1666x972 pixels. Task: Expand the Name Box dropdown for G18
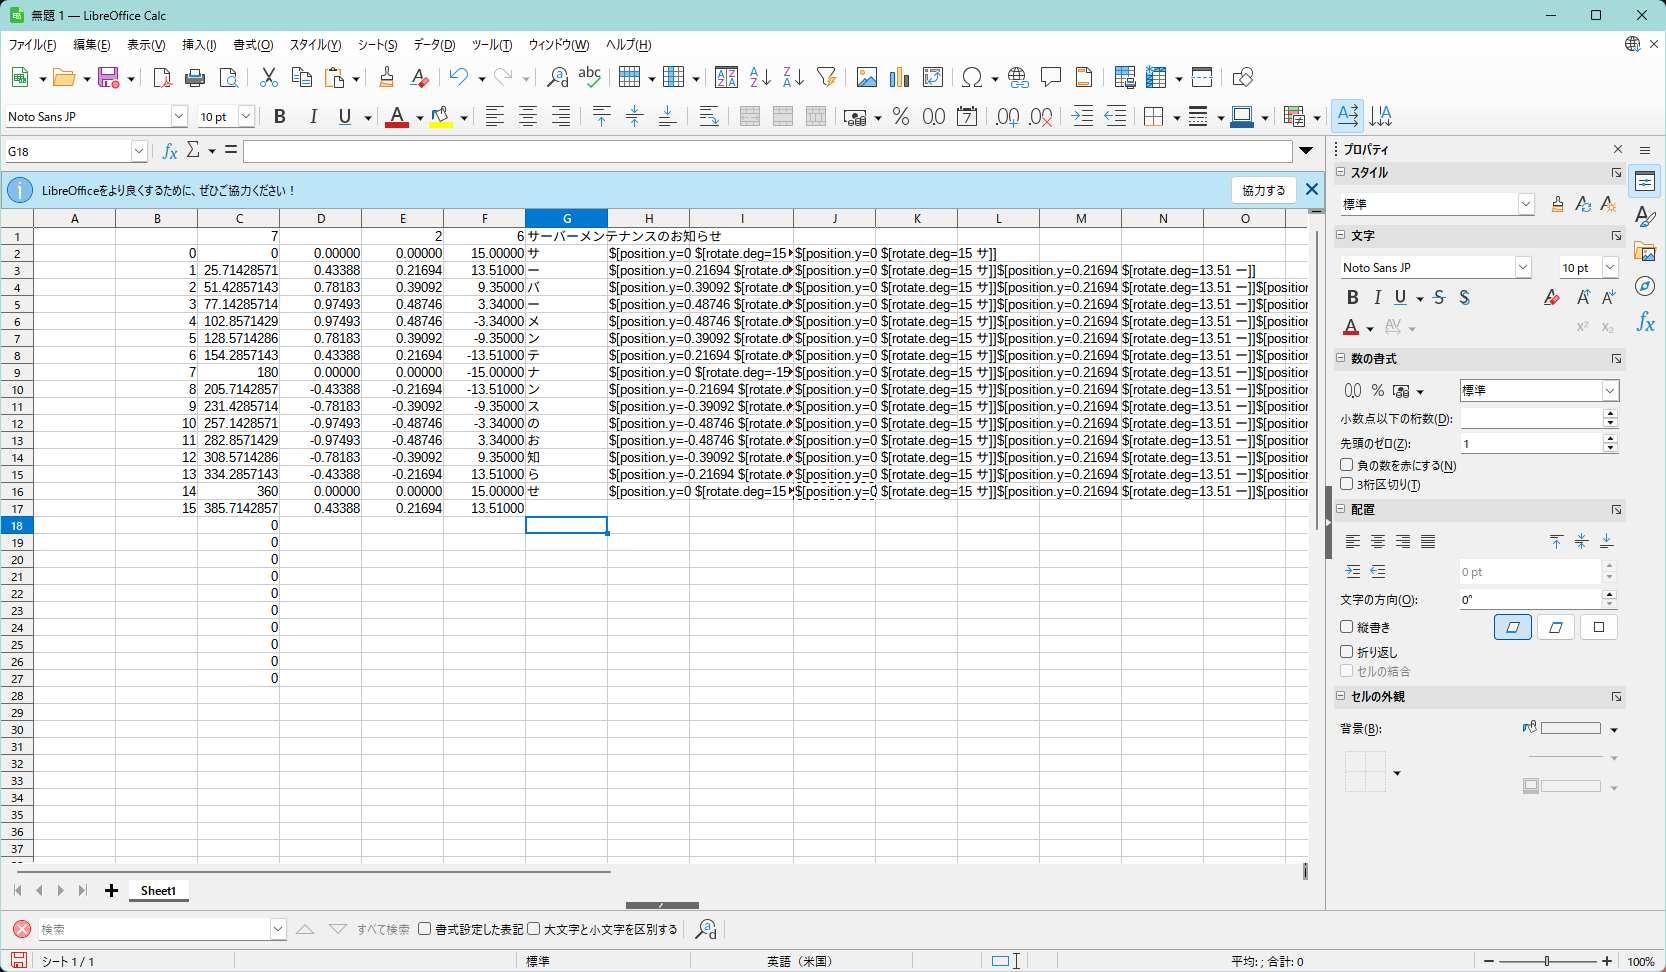[139, 151]
